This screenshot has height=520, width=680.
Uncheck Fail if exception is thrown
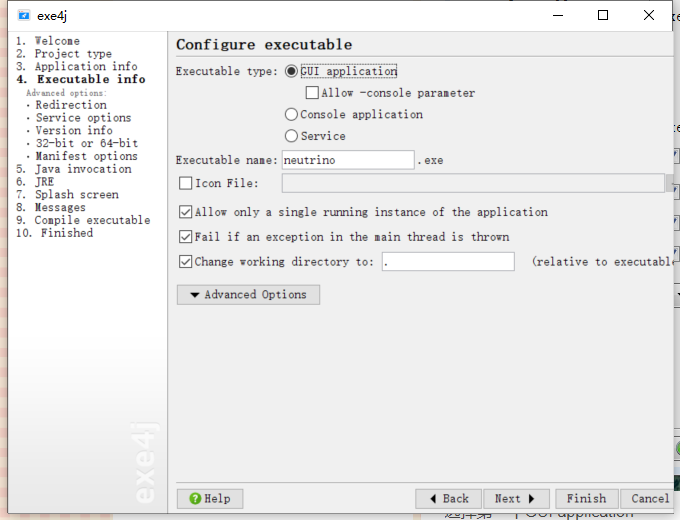click(185, 237)
